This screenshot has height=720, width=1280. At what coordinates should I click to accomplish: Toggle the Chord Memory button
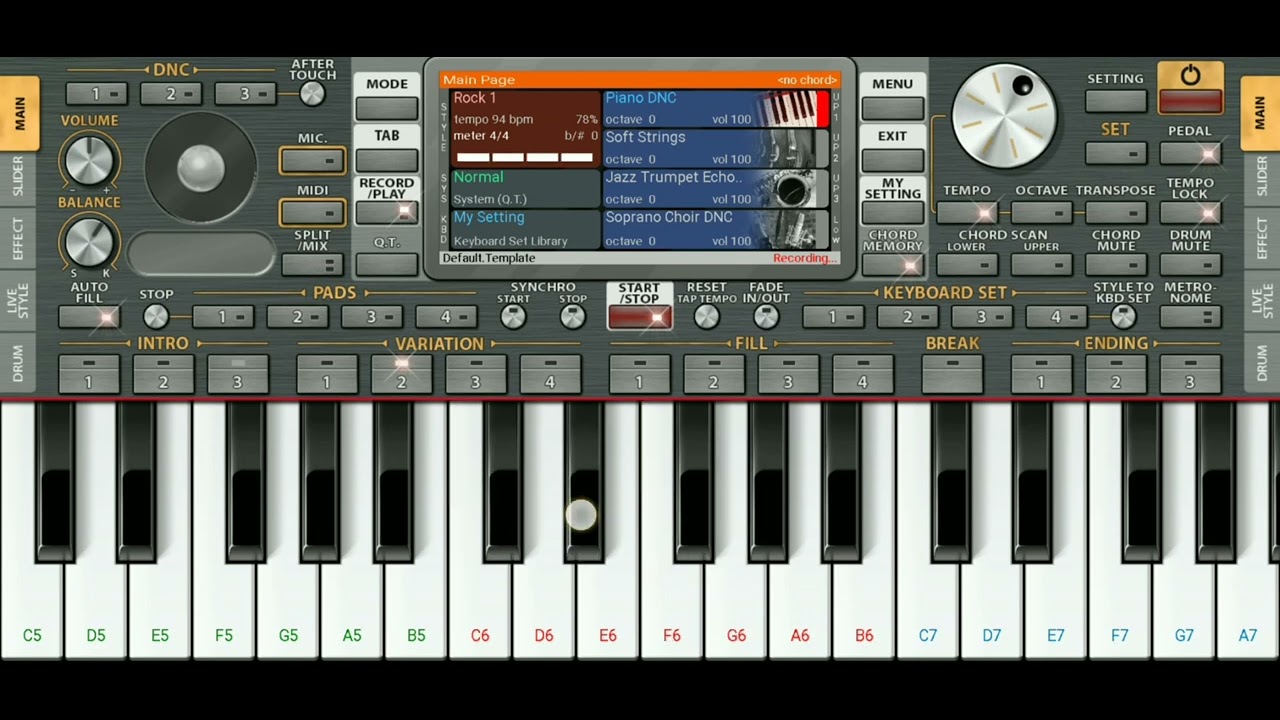click(892, 265)
